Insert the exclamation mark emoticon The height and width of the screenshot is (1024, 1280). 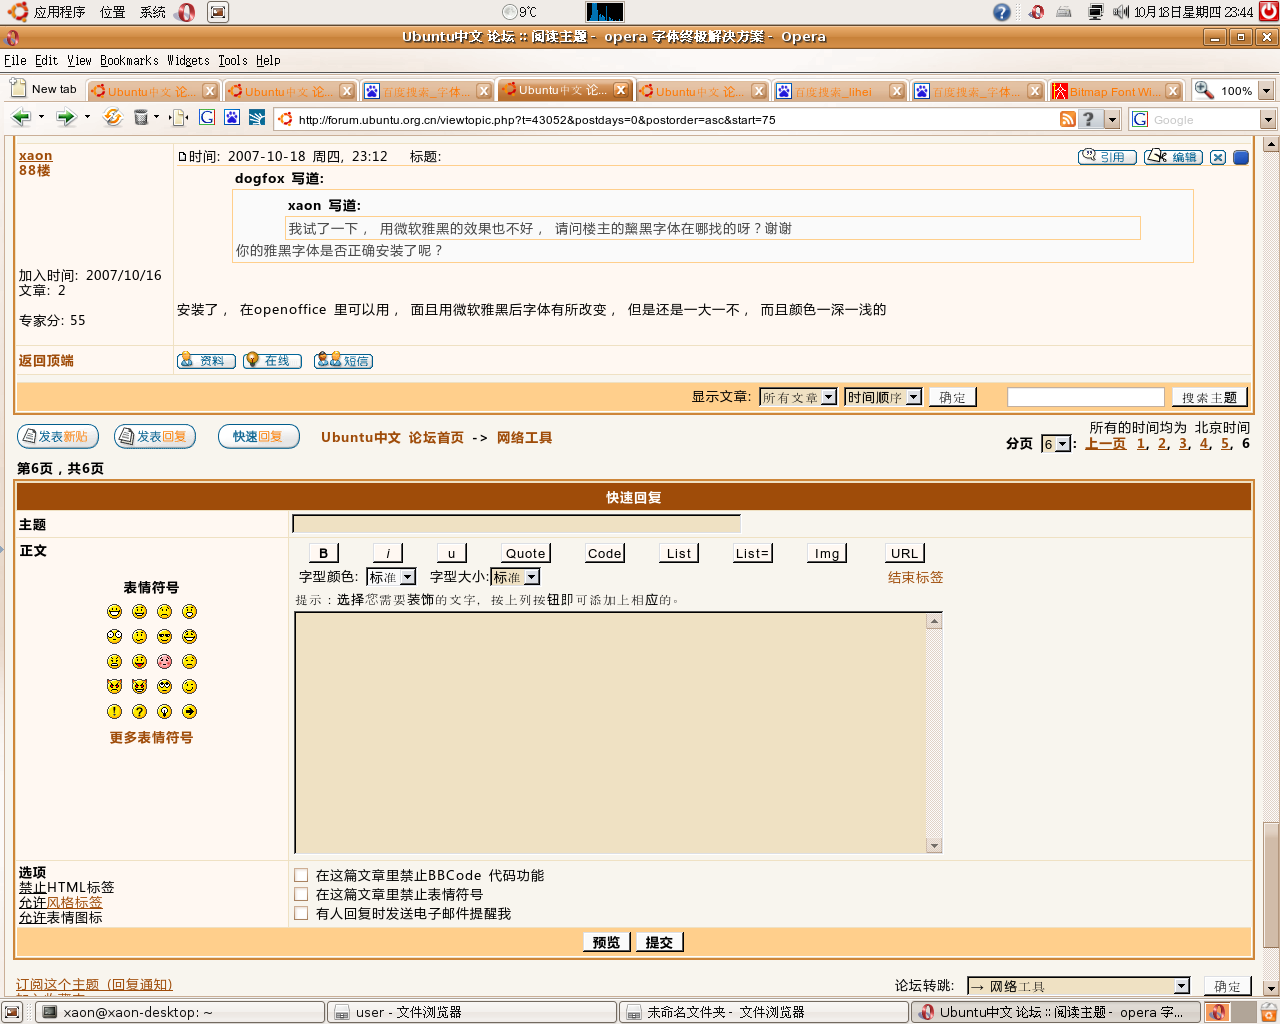click(x=114, y=711)
